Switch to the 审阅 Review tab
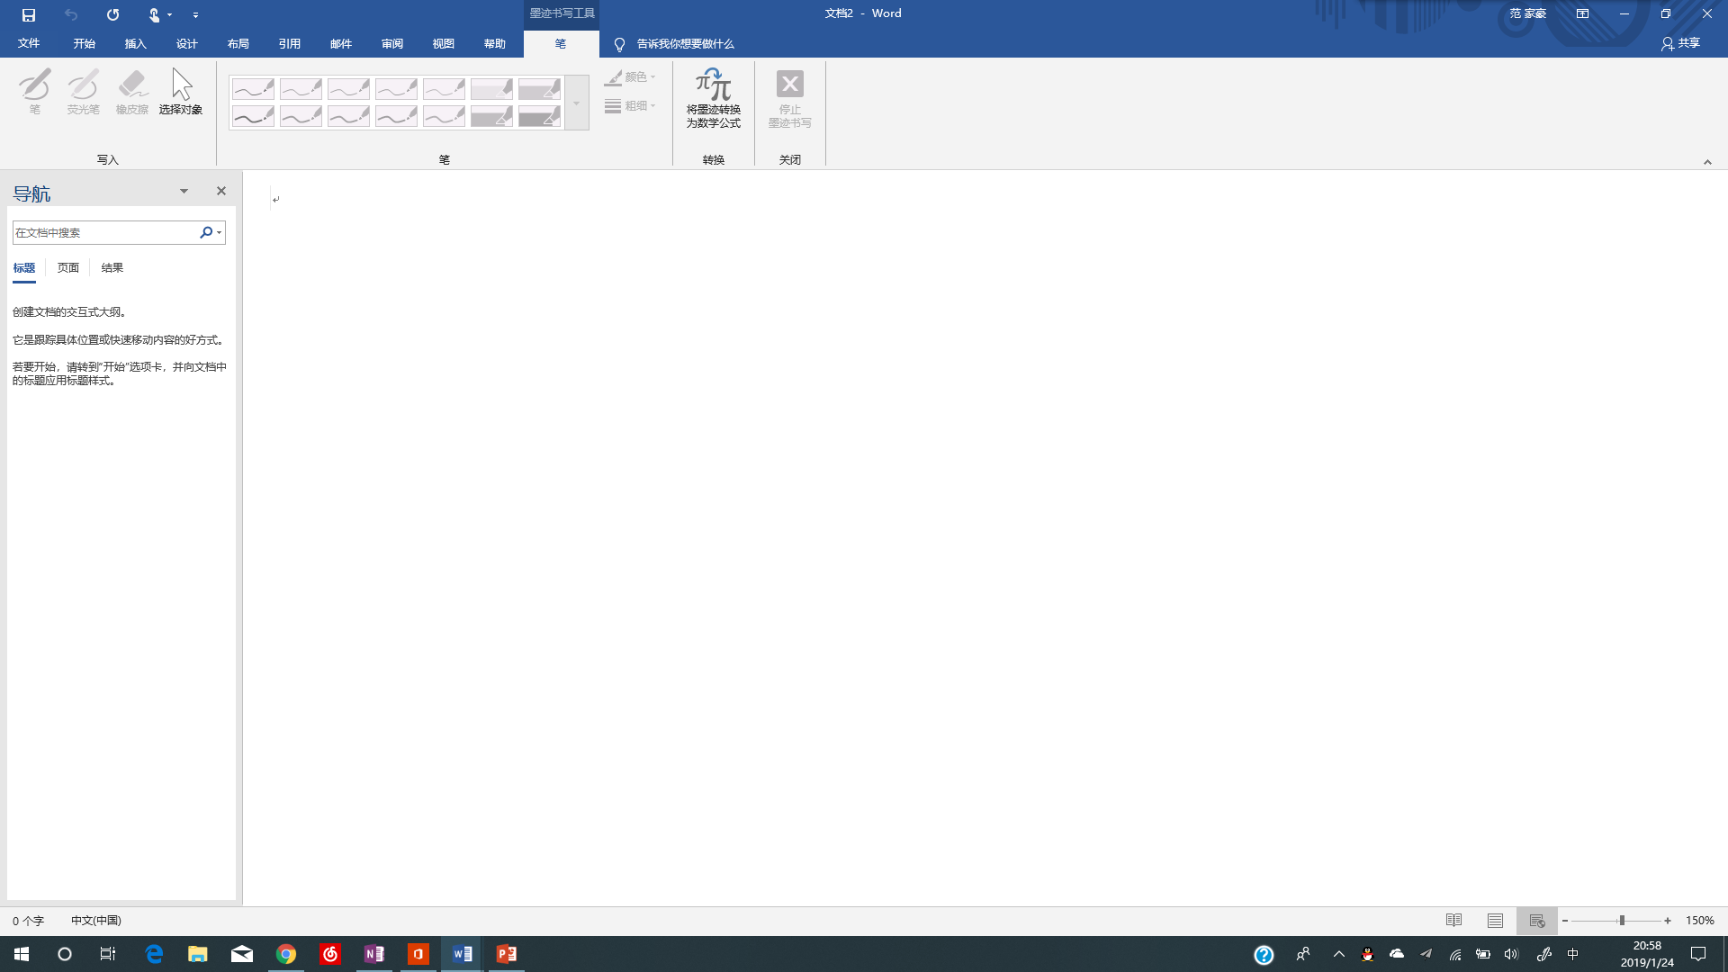Screen dimensions: 1728x972 pos(392,44)
